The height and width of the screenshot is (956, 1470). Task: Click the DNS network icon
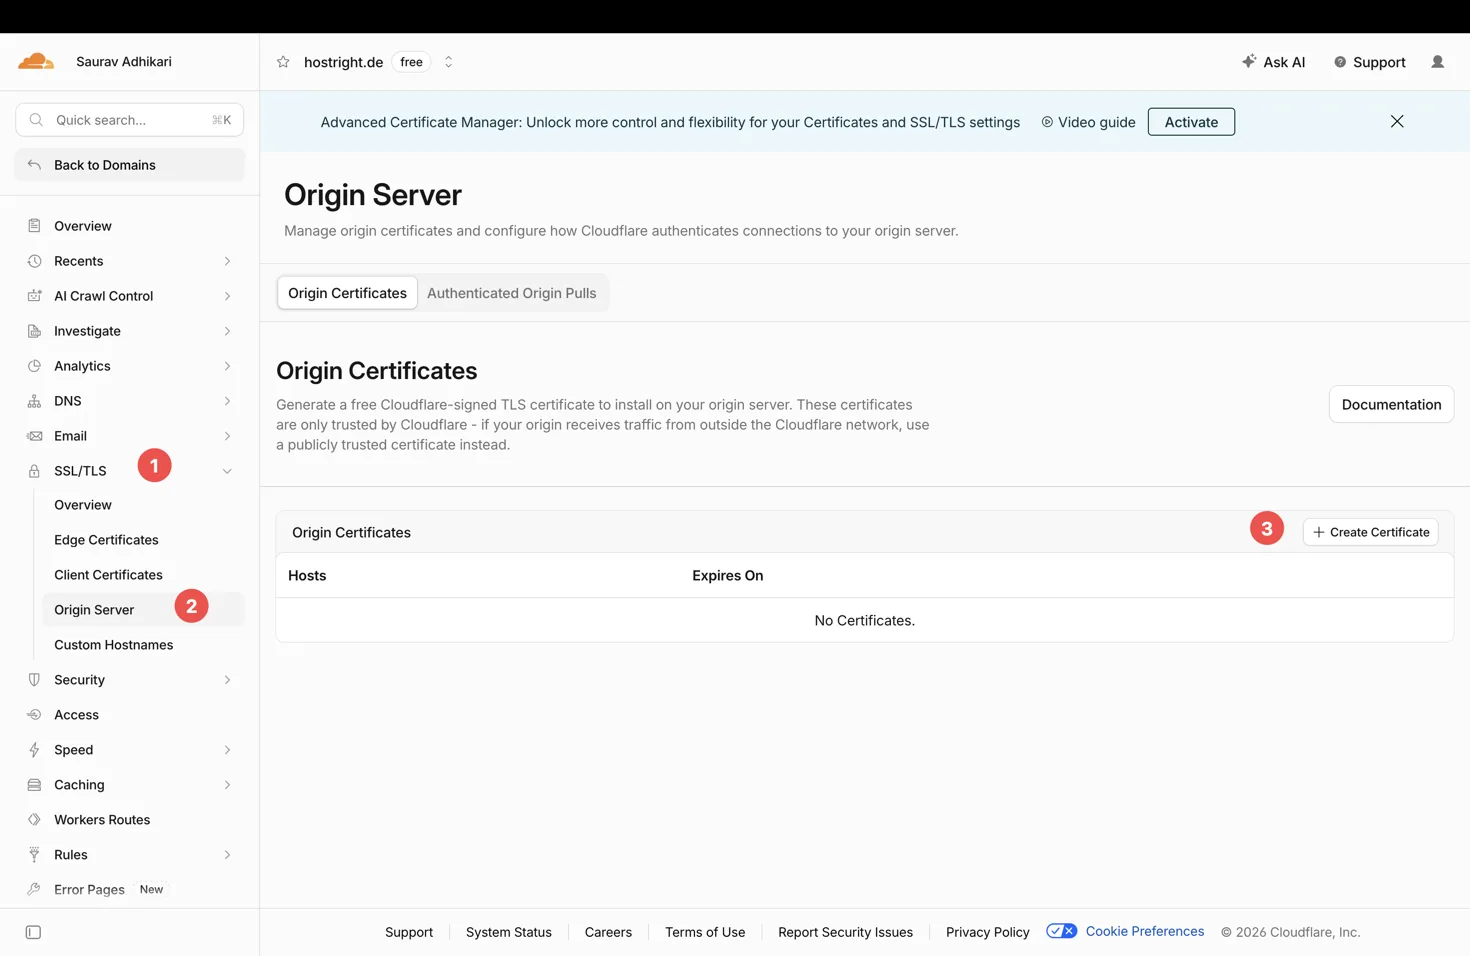pyautogui.click(x=34, y=401)
